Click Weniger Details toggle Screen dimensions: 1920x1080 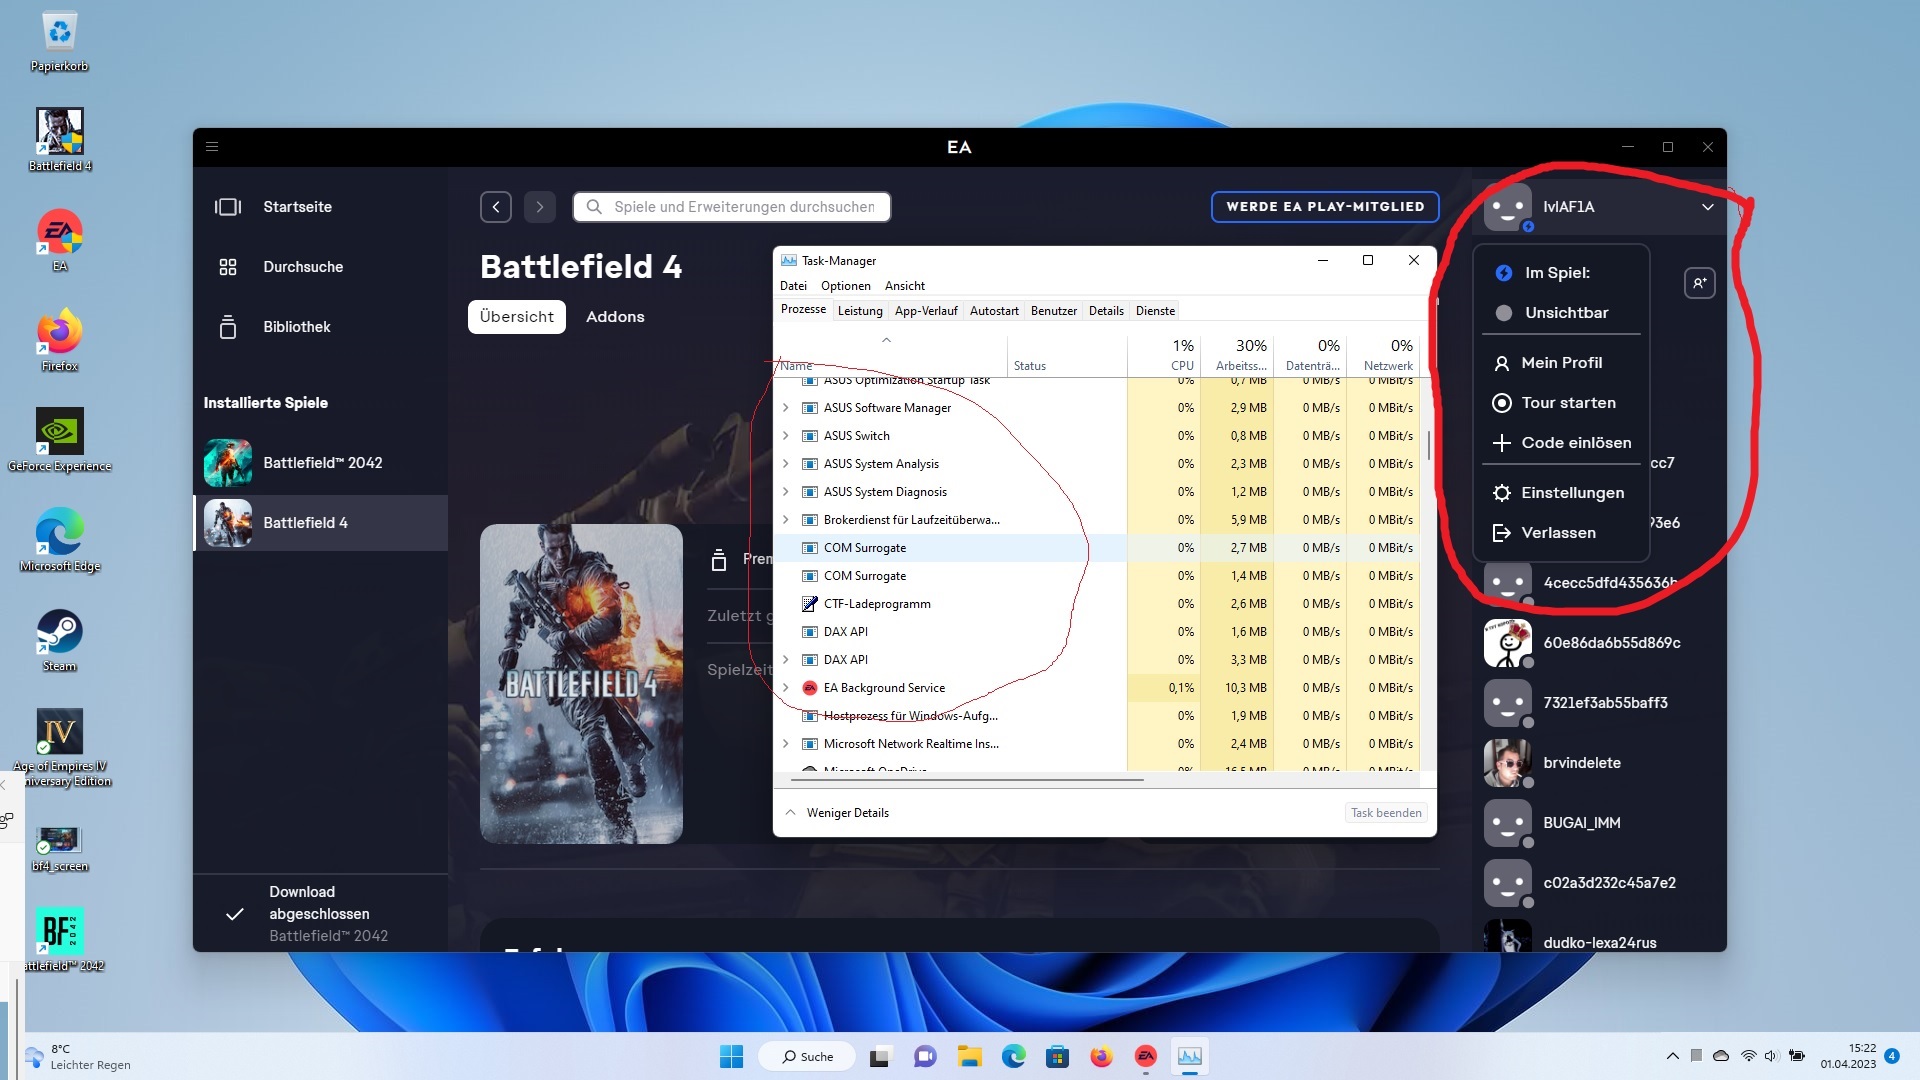coord(838,813)
